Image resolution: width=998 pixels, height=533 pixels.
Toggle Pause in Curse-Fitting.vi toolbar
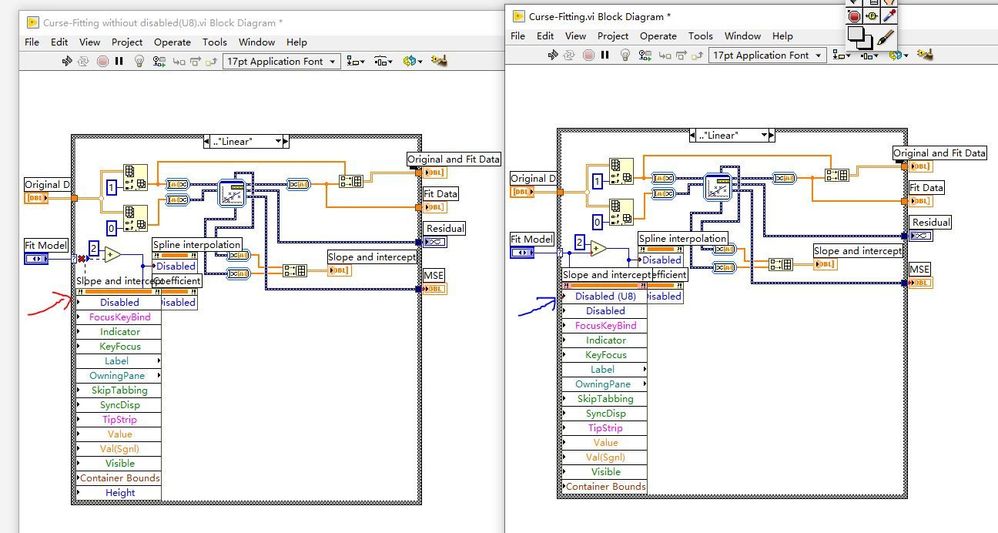point(605,55)
